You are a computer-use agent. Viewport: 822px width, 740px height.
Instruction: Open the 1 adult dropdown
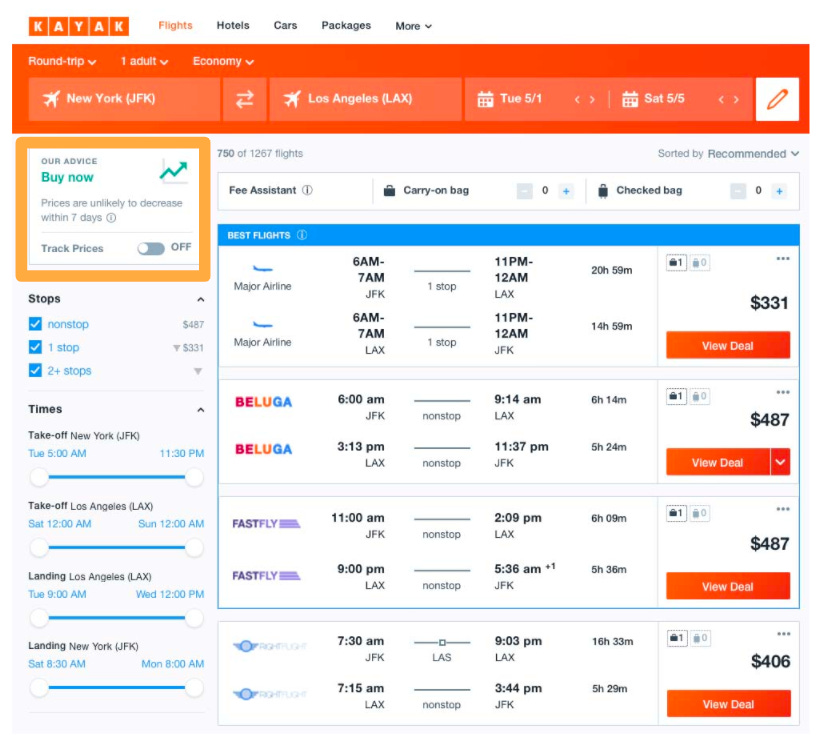pyautogui.click(x=144, y=61)
